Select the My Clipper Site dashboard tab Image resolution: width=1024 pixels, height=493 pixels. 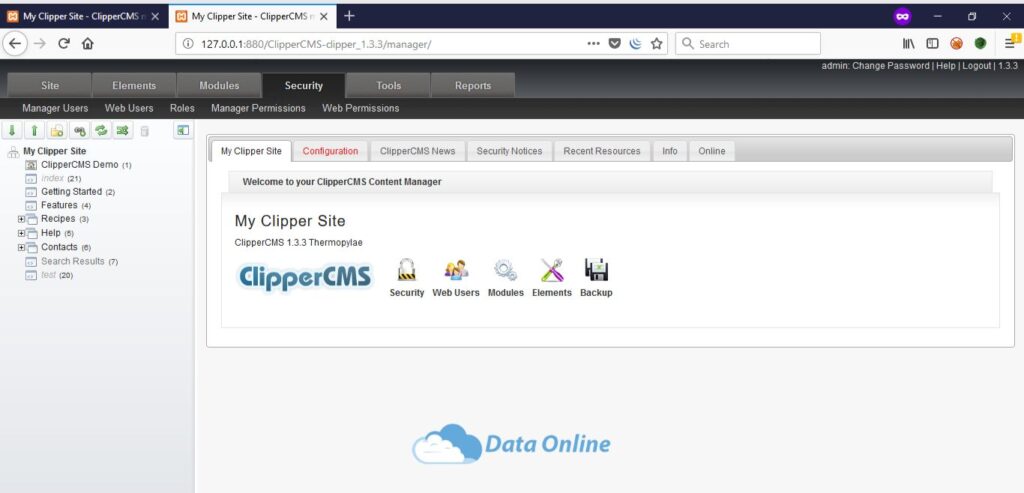(251, 151)
